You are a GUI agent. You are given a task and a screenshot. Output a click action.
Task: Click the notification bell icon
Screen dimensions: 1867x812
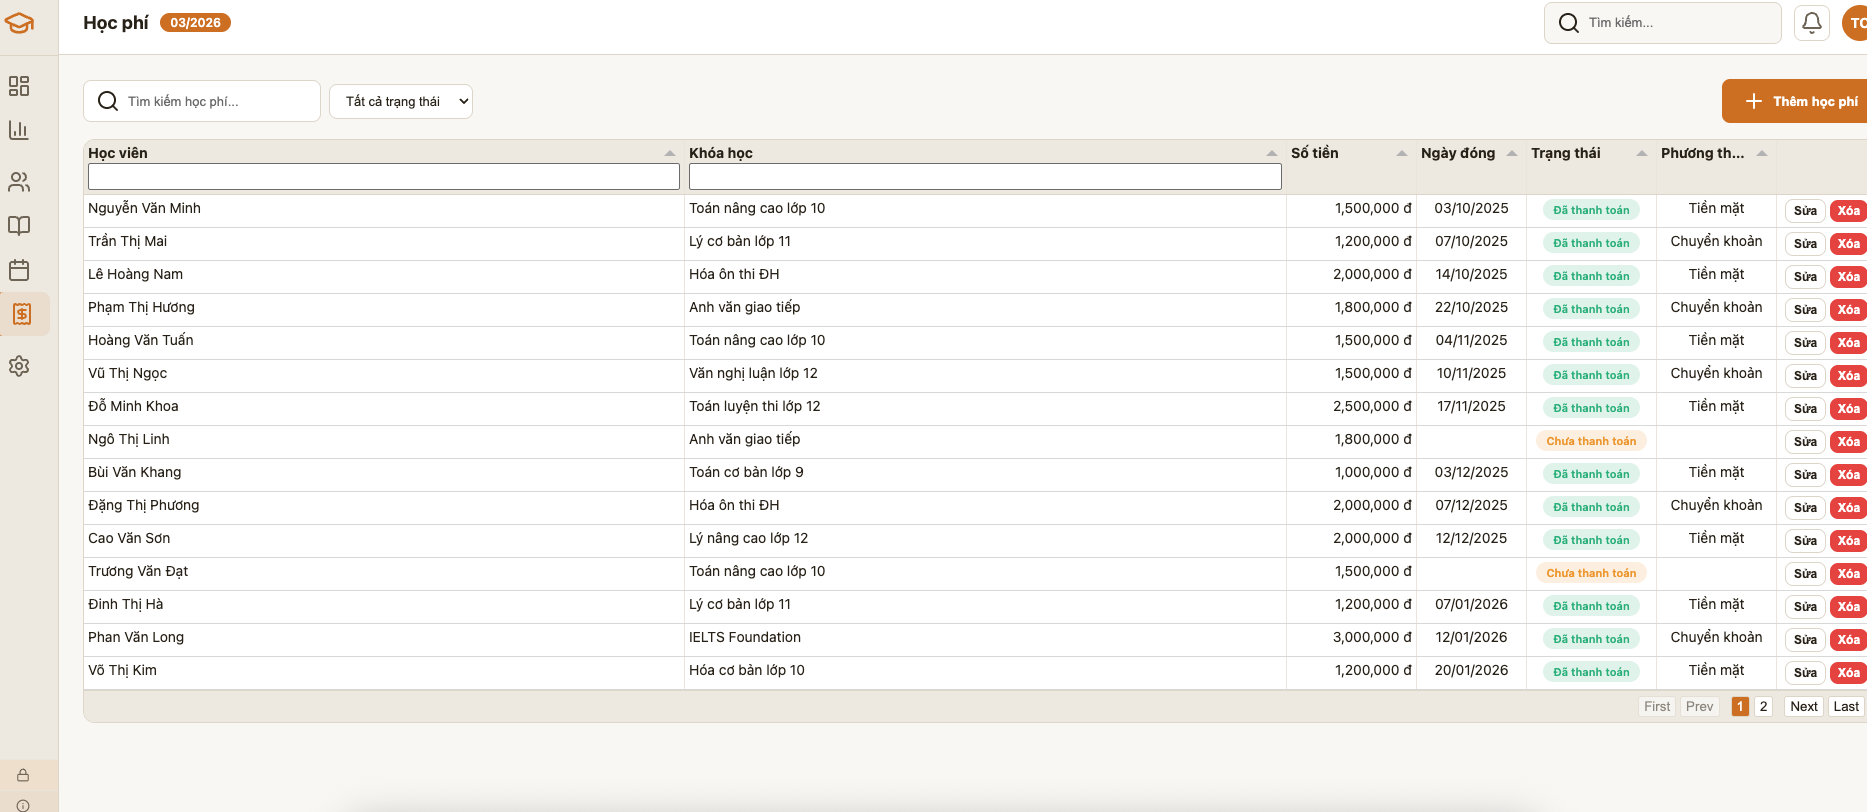[x=1811, y=23]
